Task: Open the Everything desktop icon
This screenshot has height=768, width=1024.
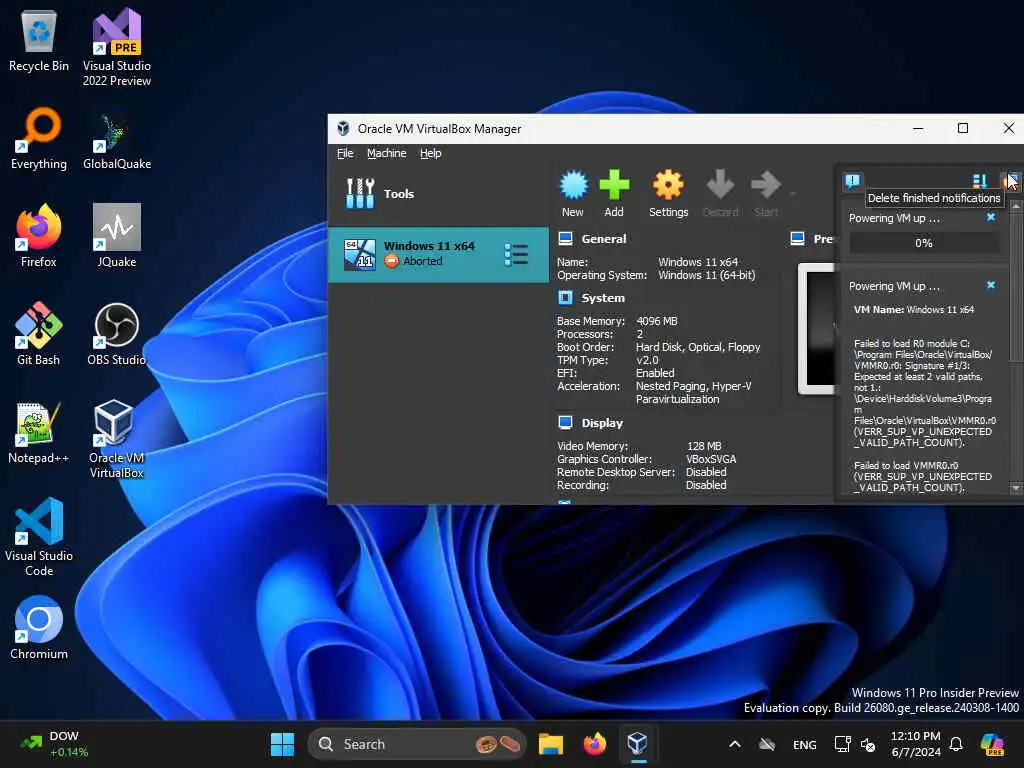Action: tap(39, 138)
